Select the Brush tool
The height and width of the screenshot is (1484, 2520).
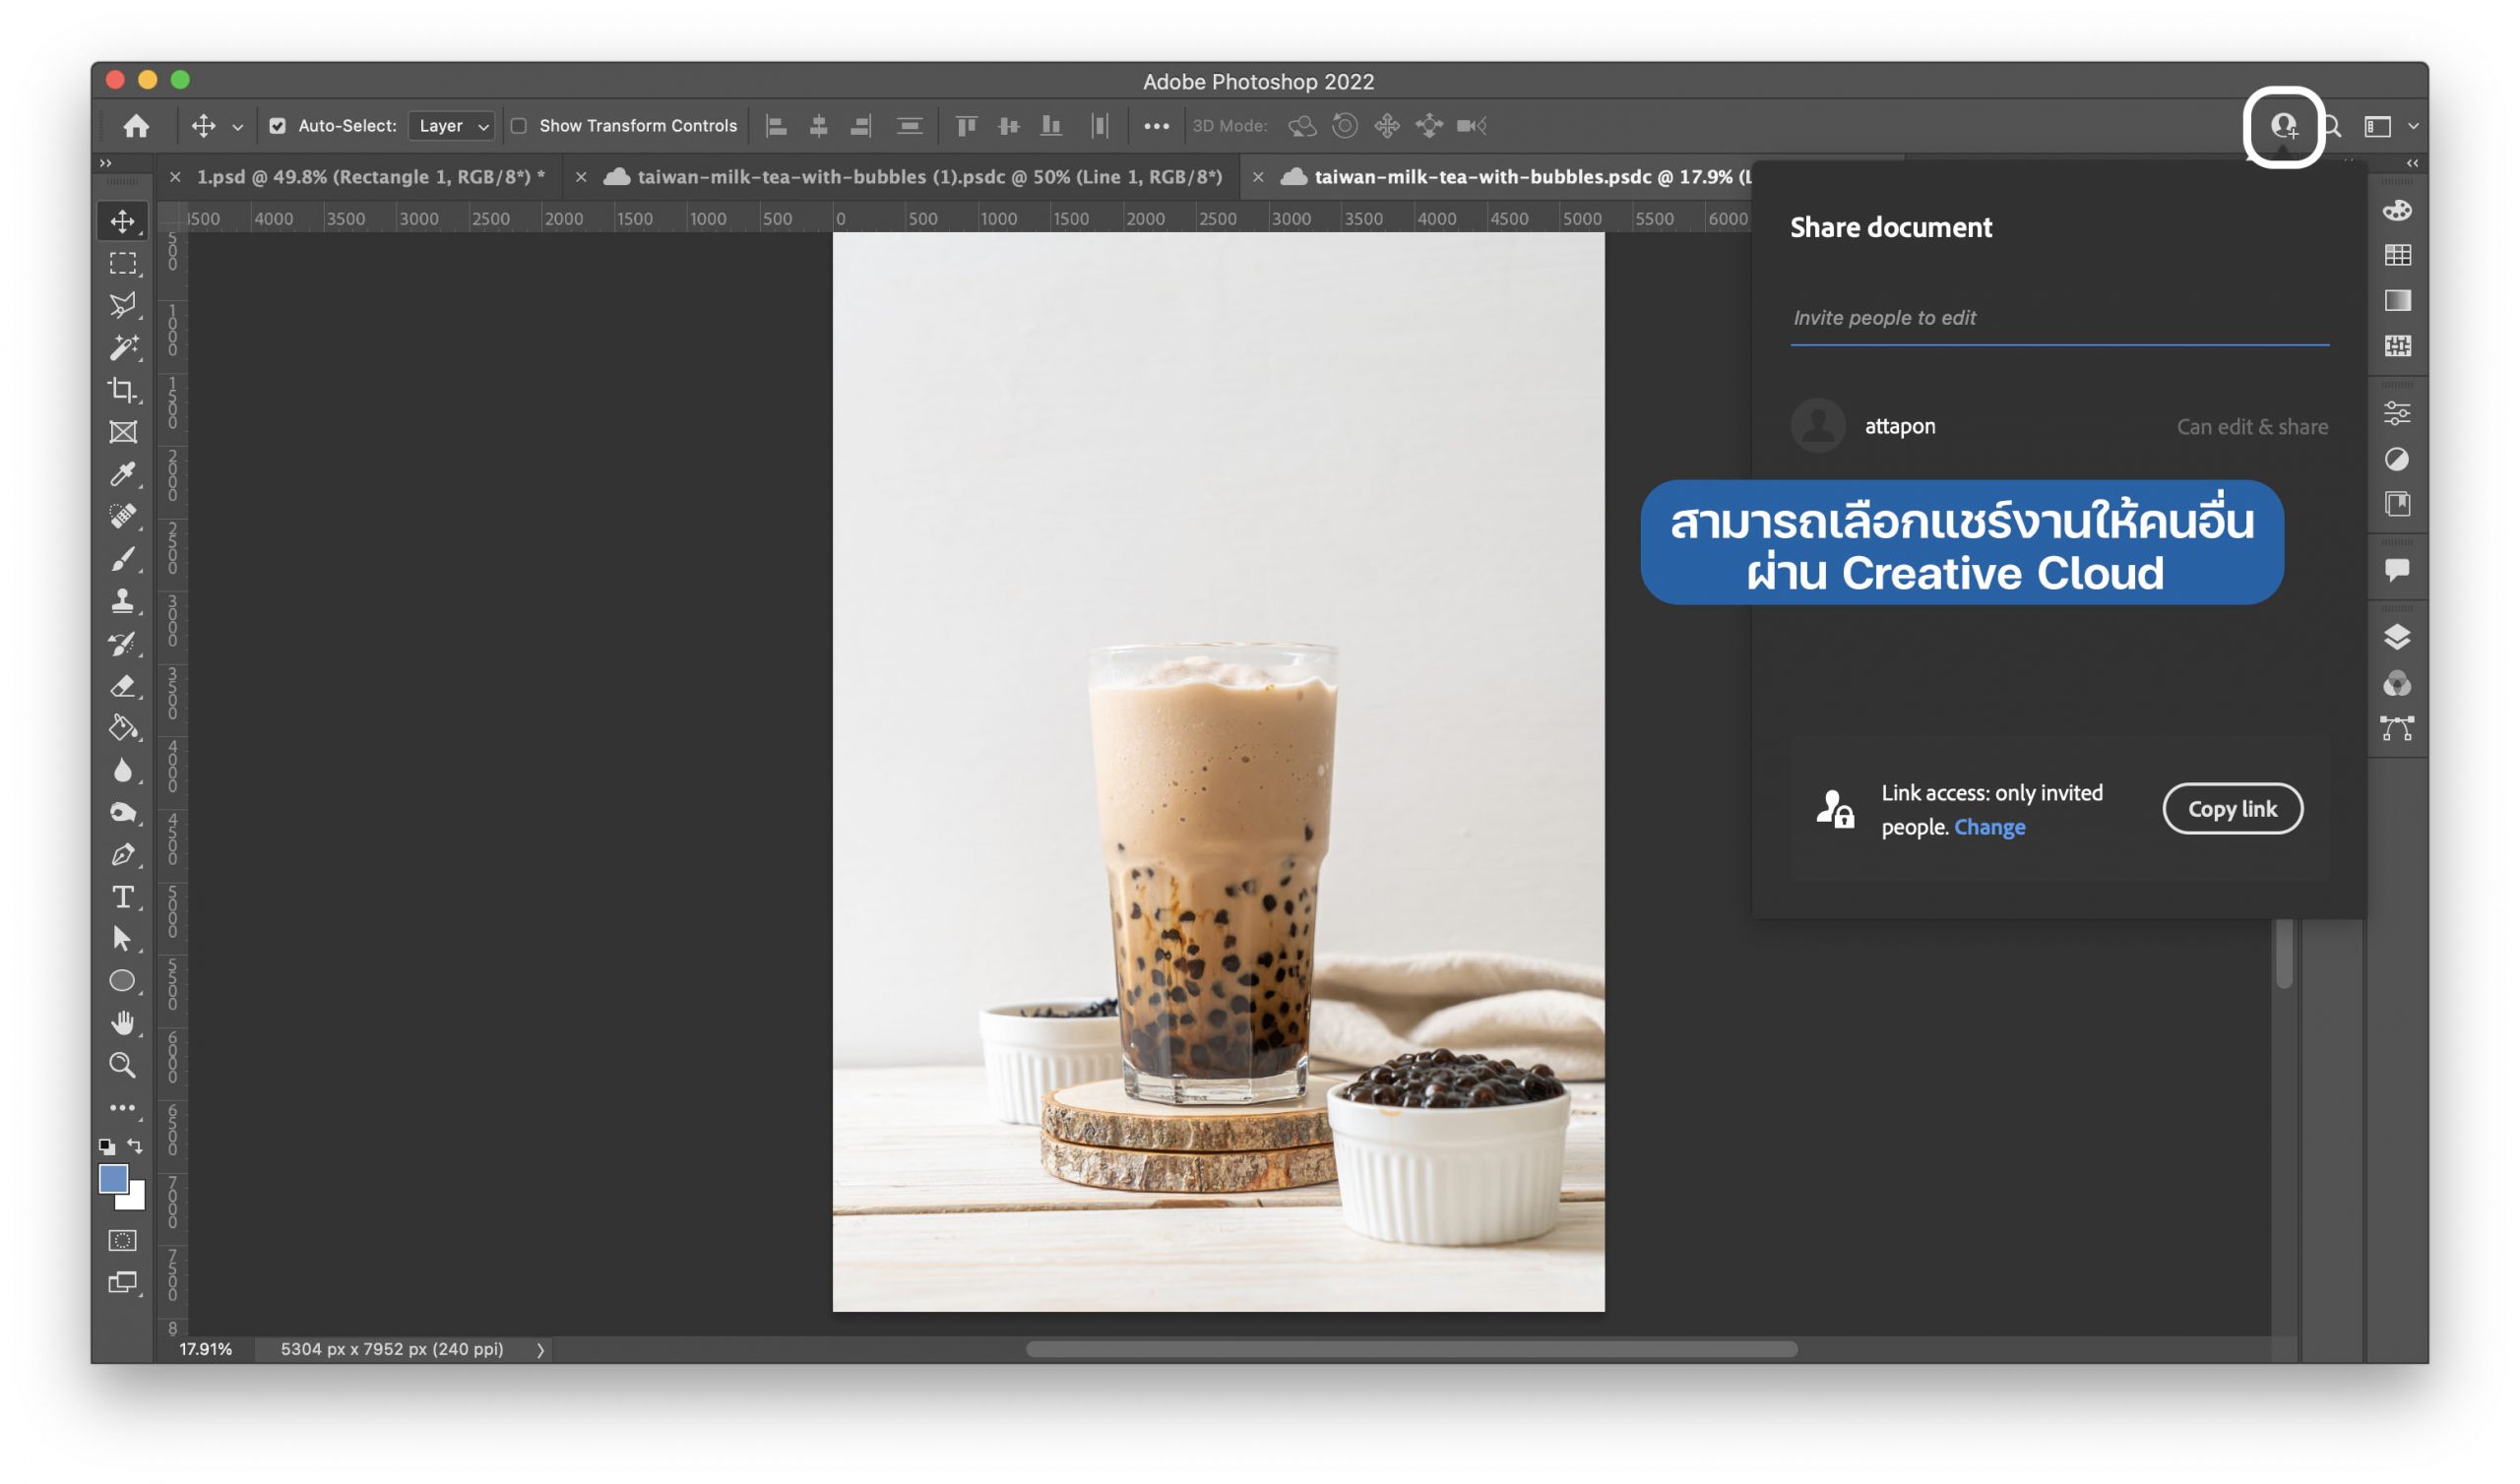[122, 559]
